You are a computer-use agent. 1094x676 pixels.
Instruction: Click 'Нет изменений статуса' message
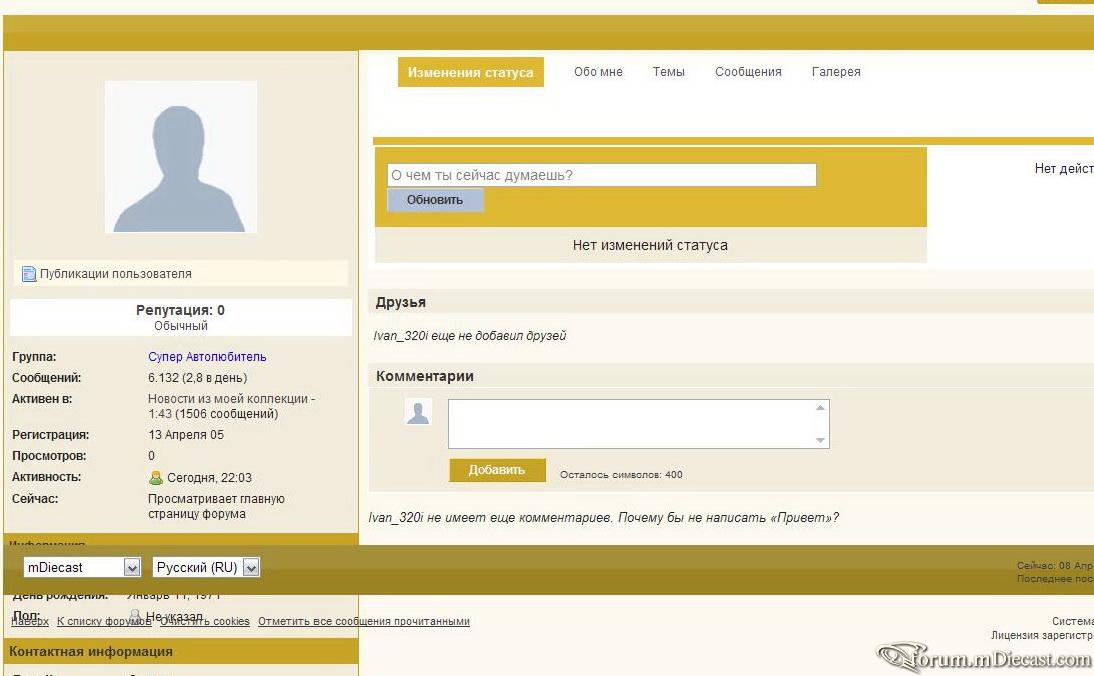coord(650,245)
